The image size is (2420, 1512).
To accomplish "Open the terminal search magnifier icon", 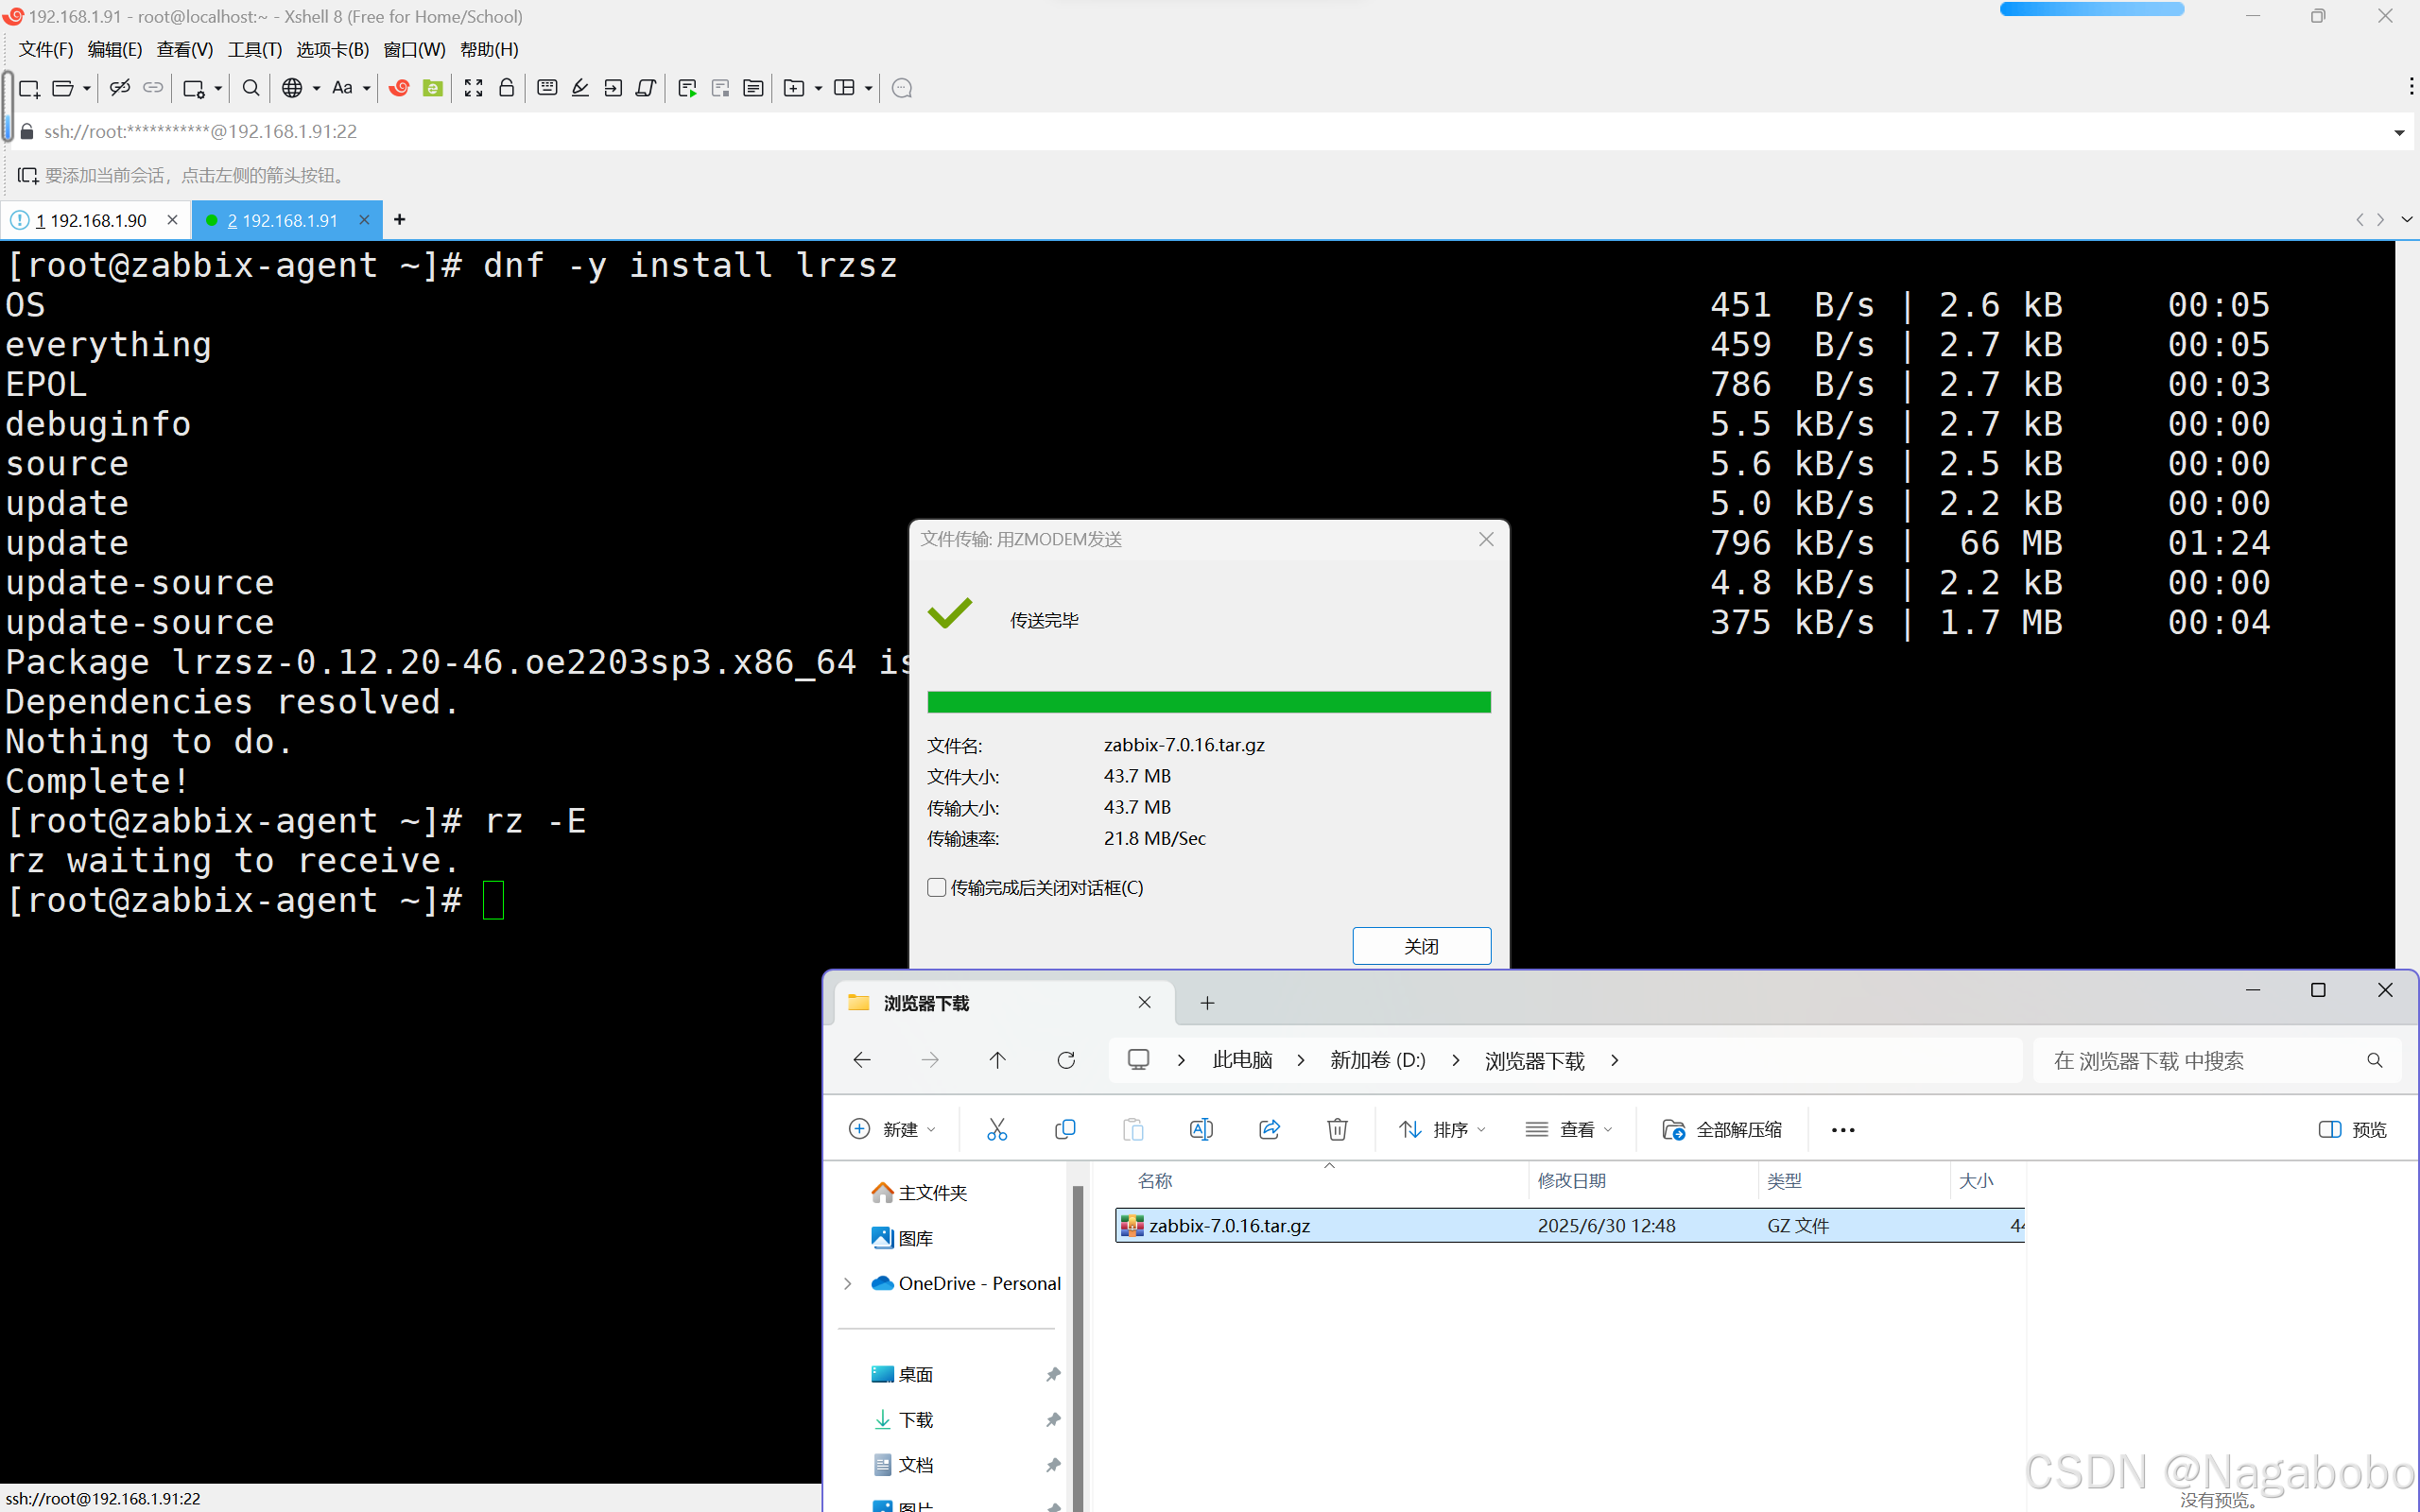I will (251, 88).
